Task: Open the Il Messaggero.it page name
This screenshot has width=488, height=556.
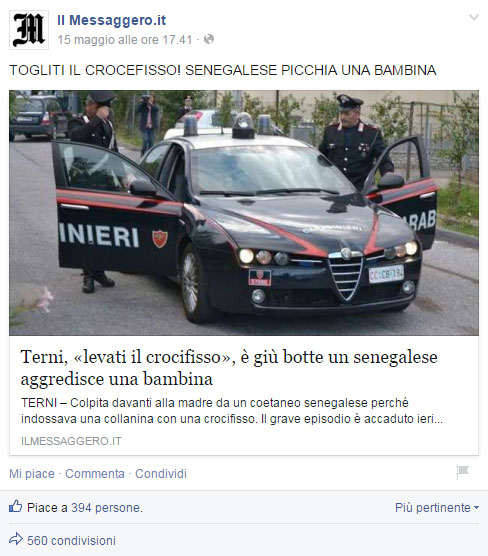Action: pos(112,20)
